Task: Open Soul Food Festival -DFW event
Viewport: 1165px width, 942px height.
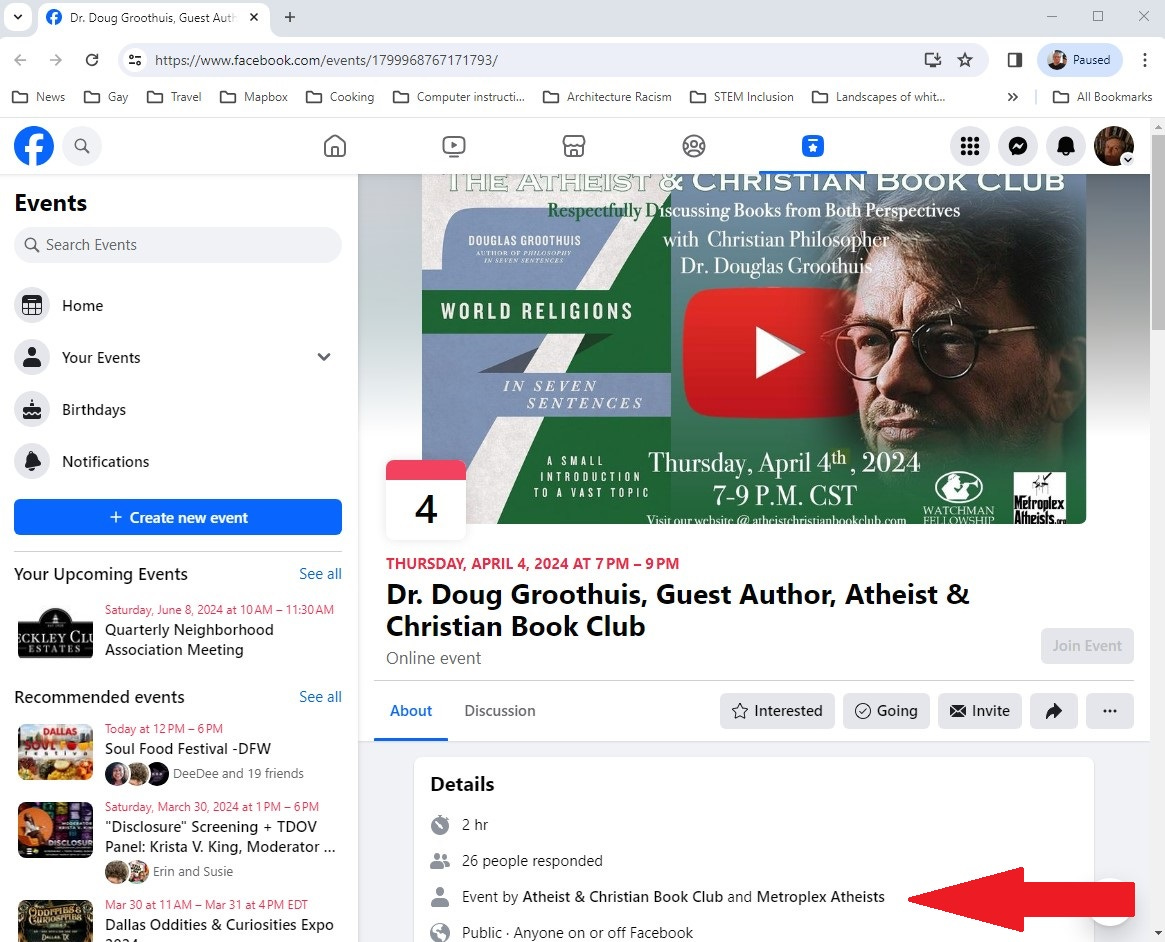Action: point(187,749)
